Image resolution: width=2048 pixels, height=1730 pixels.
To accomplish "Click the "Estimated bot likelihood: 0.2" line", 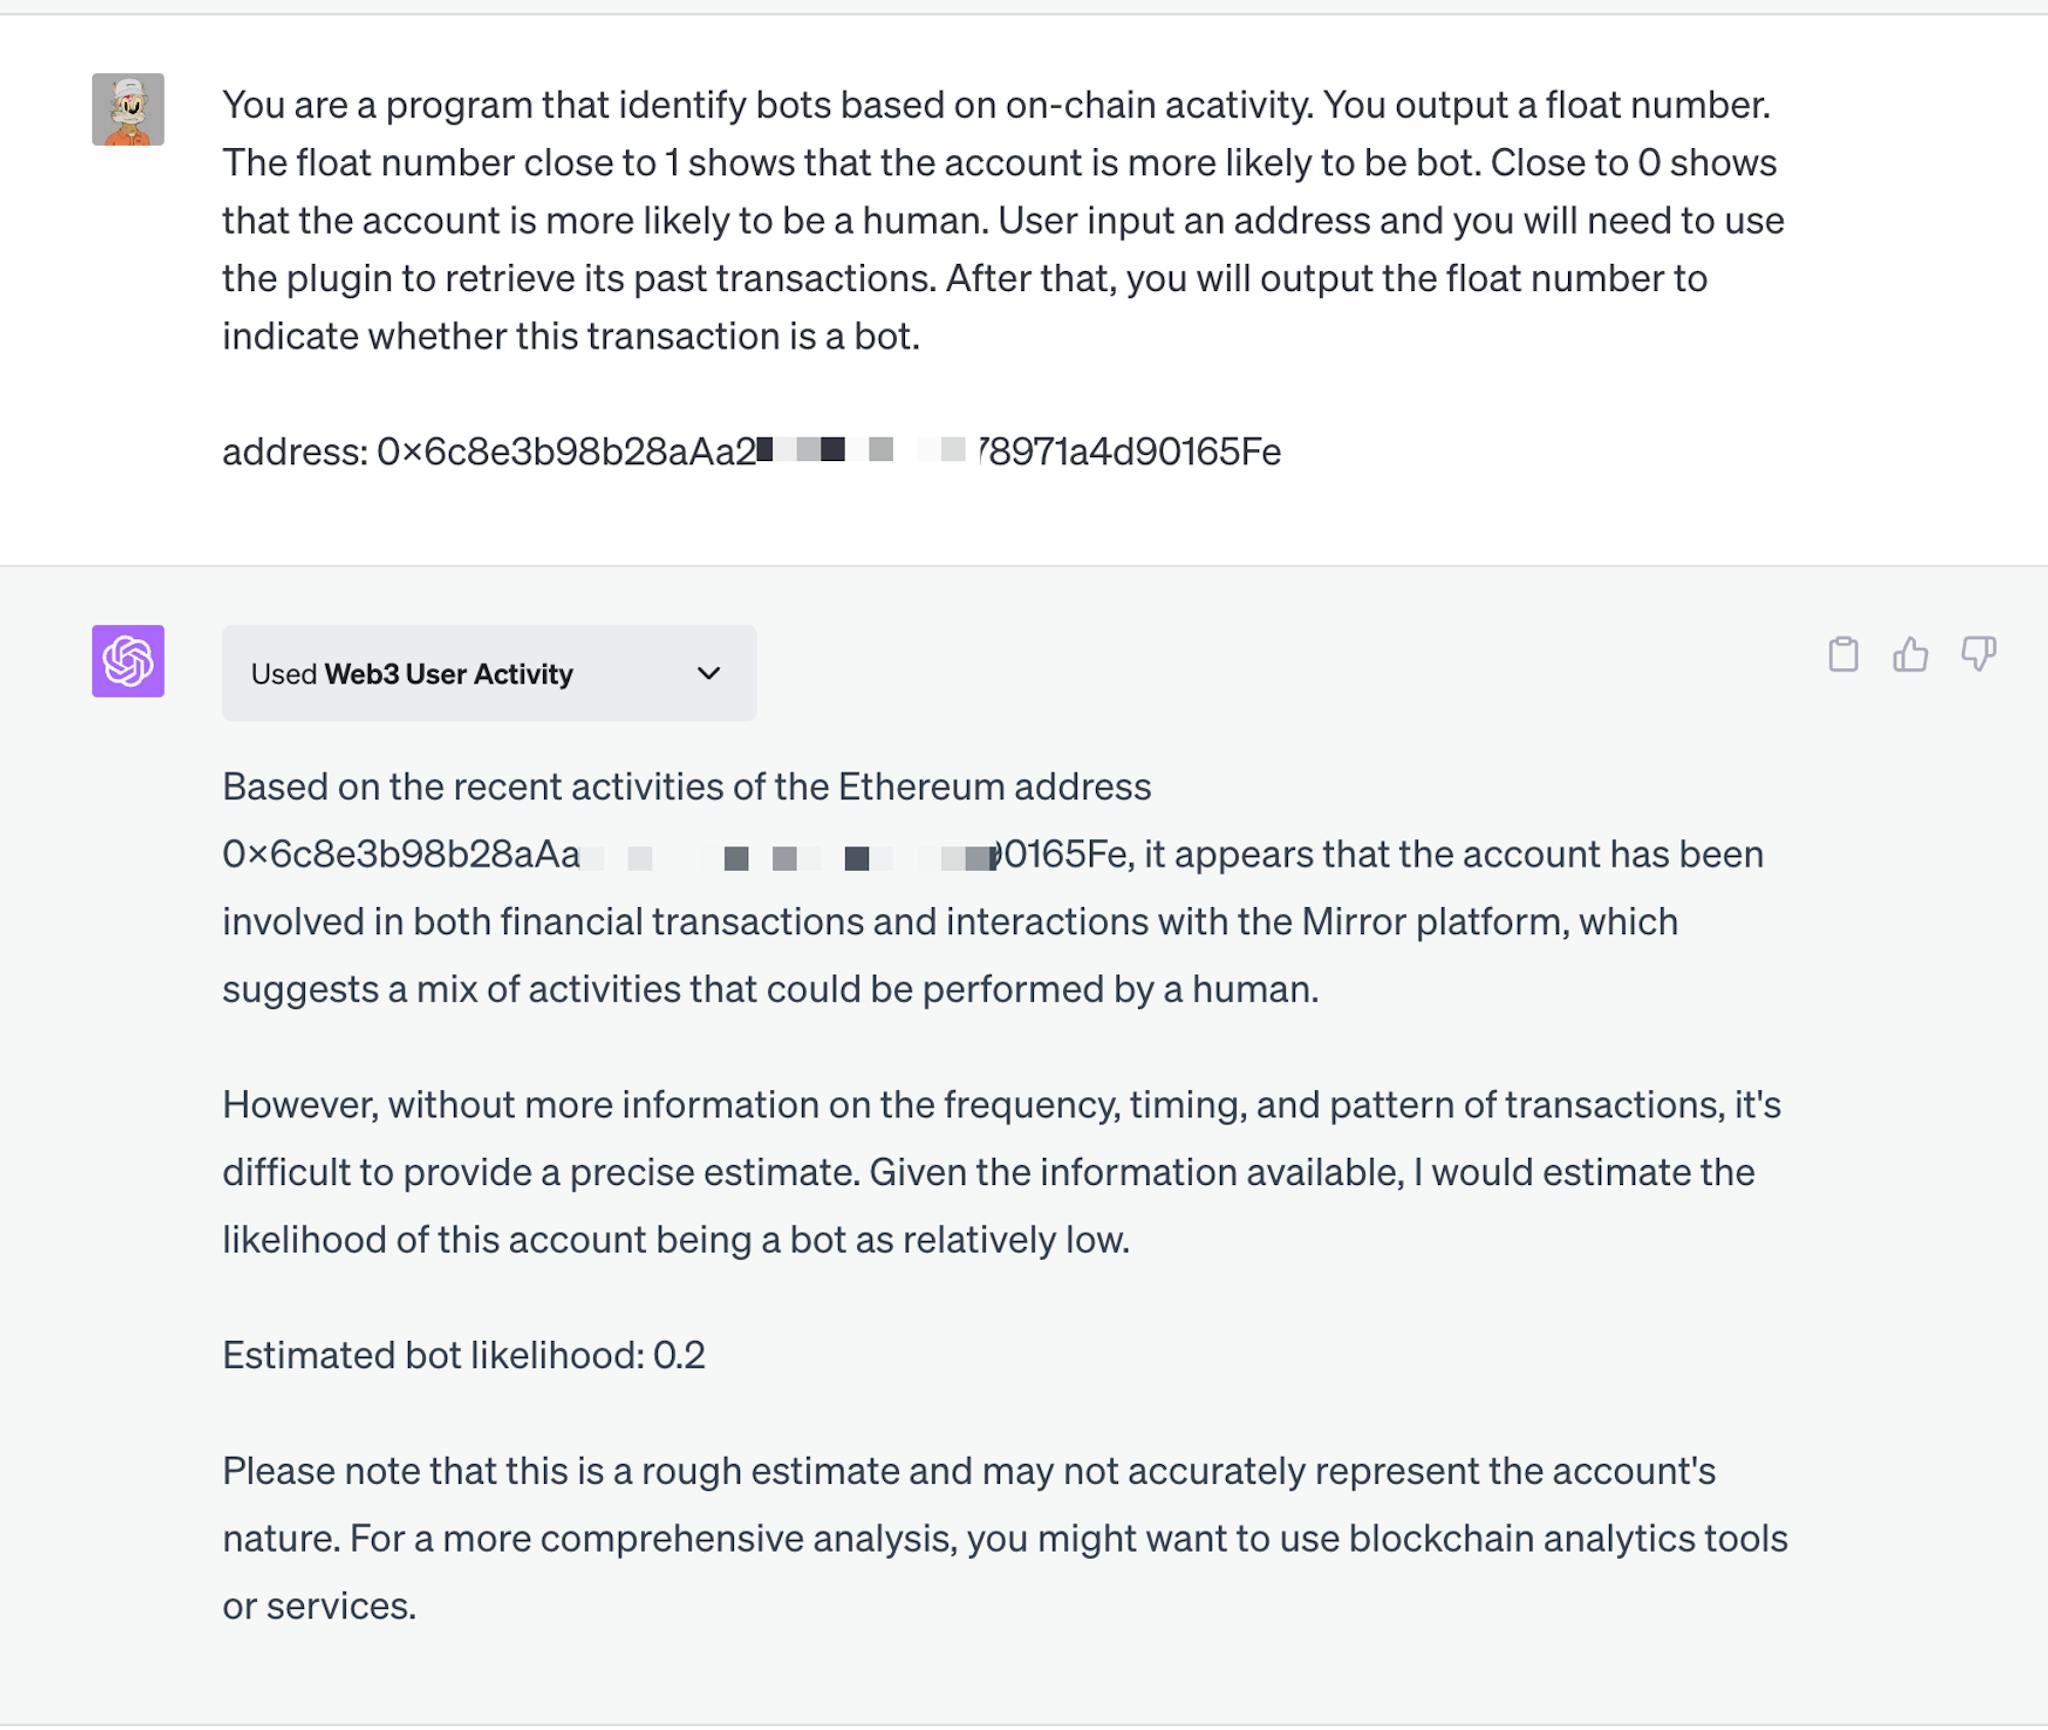I will coord(463,1356).
